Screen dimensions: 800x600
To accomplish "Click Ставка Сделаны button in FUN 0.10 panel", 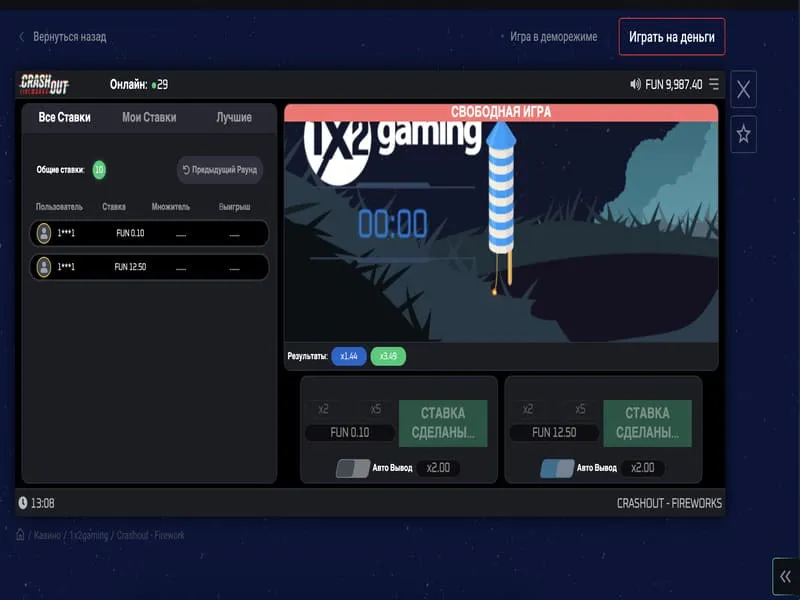I will coord(443,423).
